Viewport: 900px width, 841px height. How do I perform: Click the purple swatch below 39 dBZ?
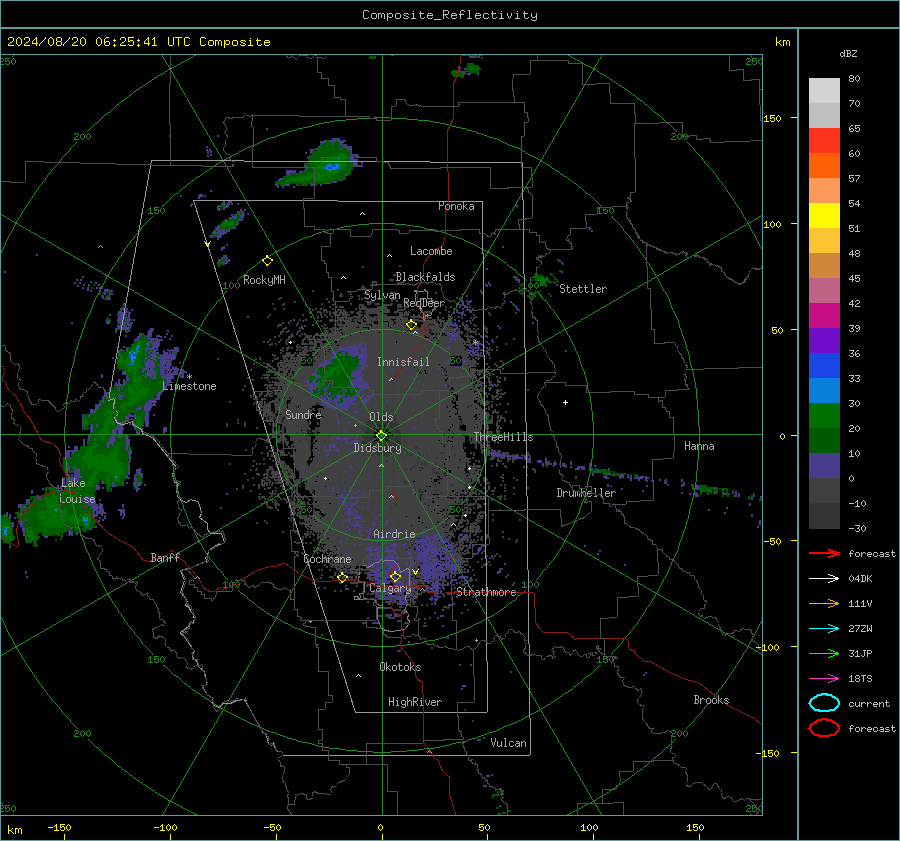824,340
